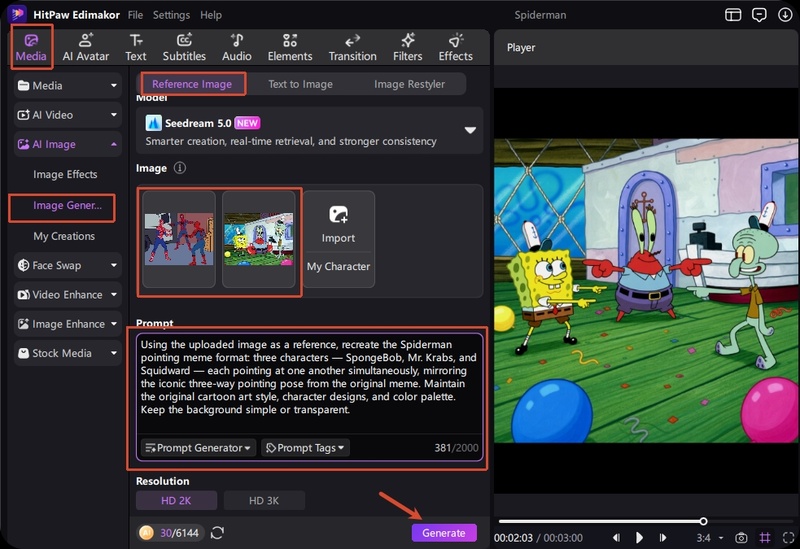
Task: Step forward one frame in player
Action: pos(663,538)
